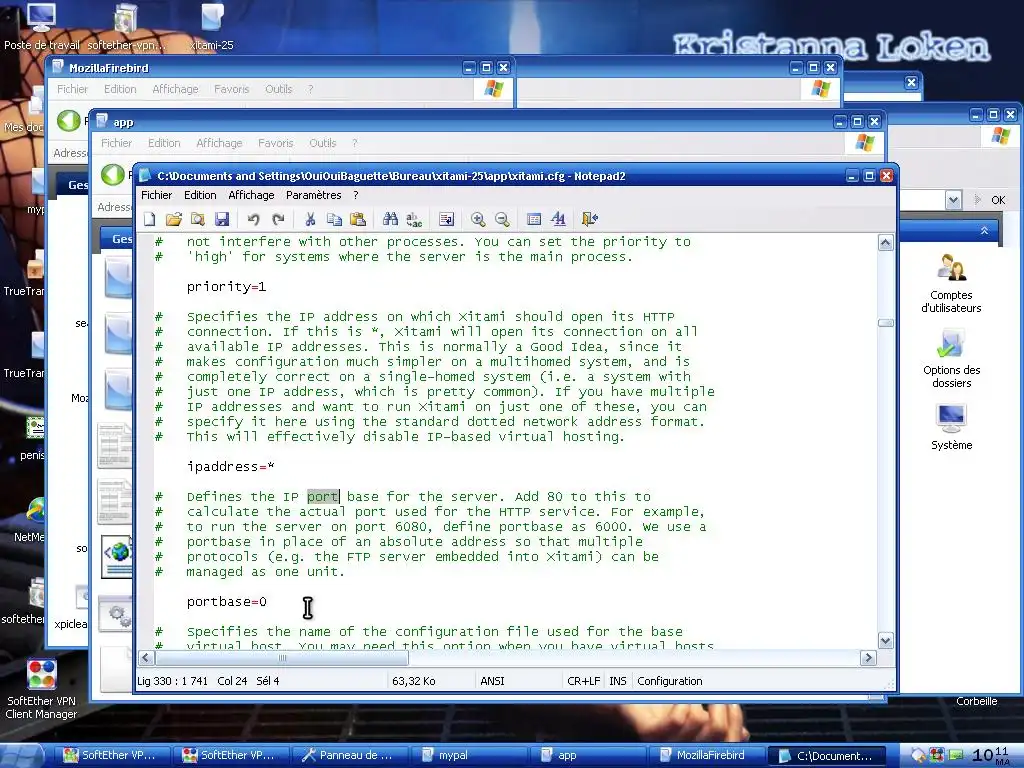Click the right arrow of the horizontal scrollbar
The image size is (1024, 768).
point(868,658)
